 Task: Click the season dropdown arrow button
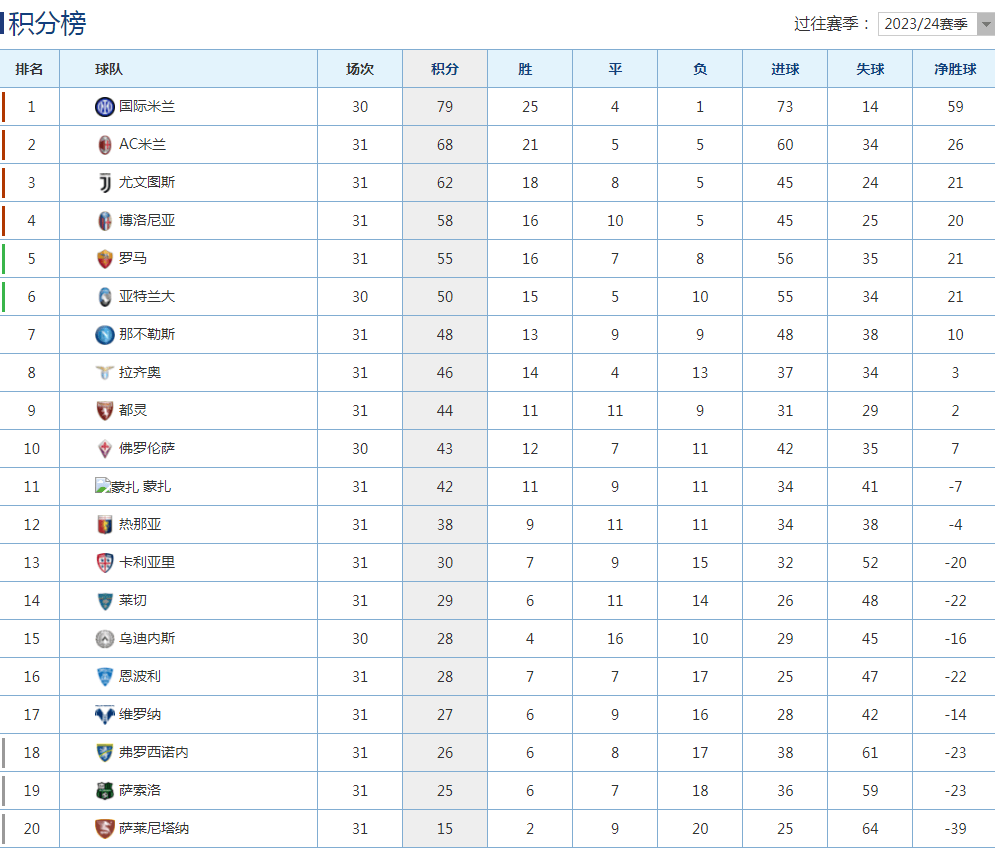985,24
